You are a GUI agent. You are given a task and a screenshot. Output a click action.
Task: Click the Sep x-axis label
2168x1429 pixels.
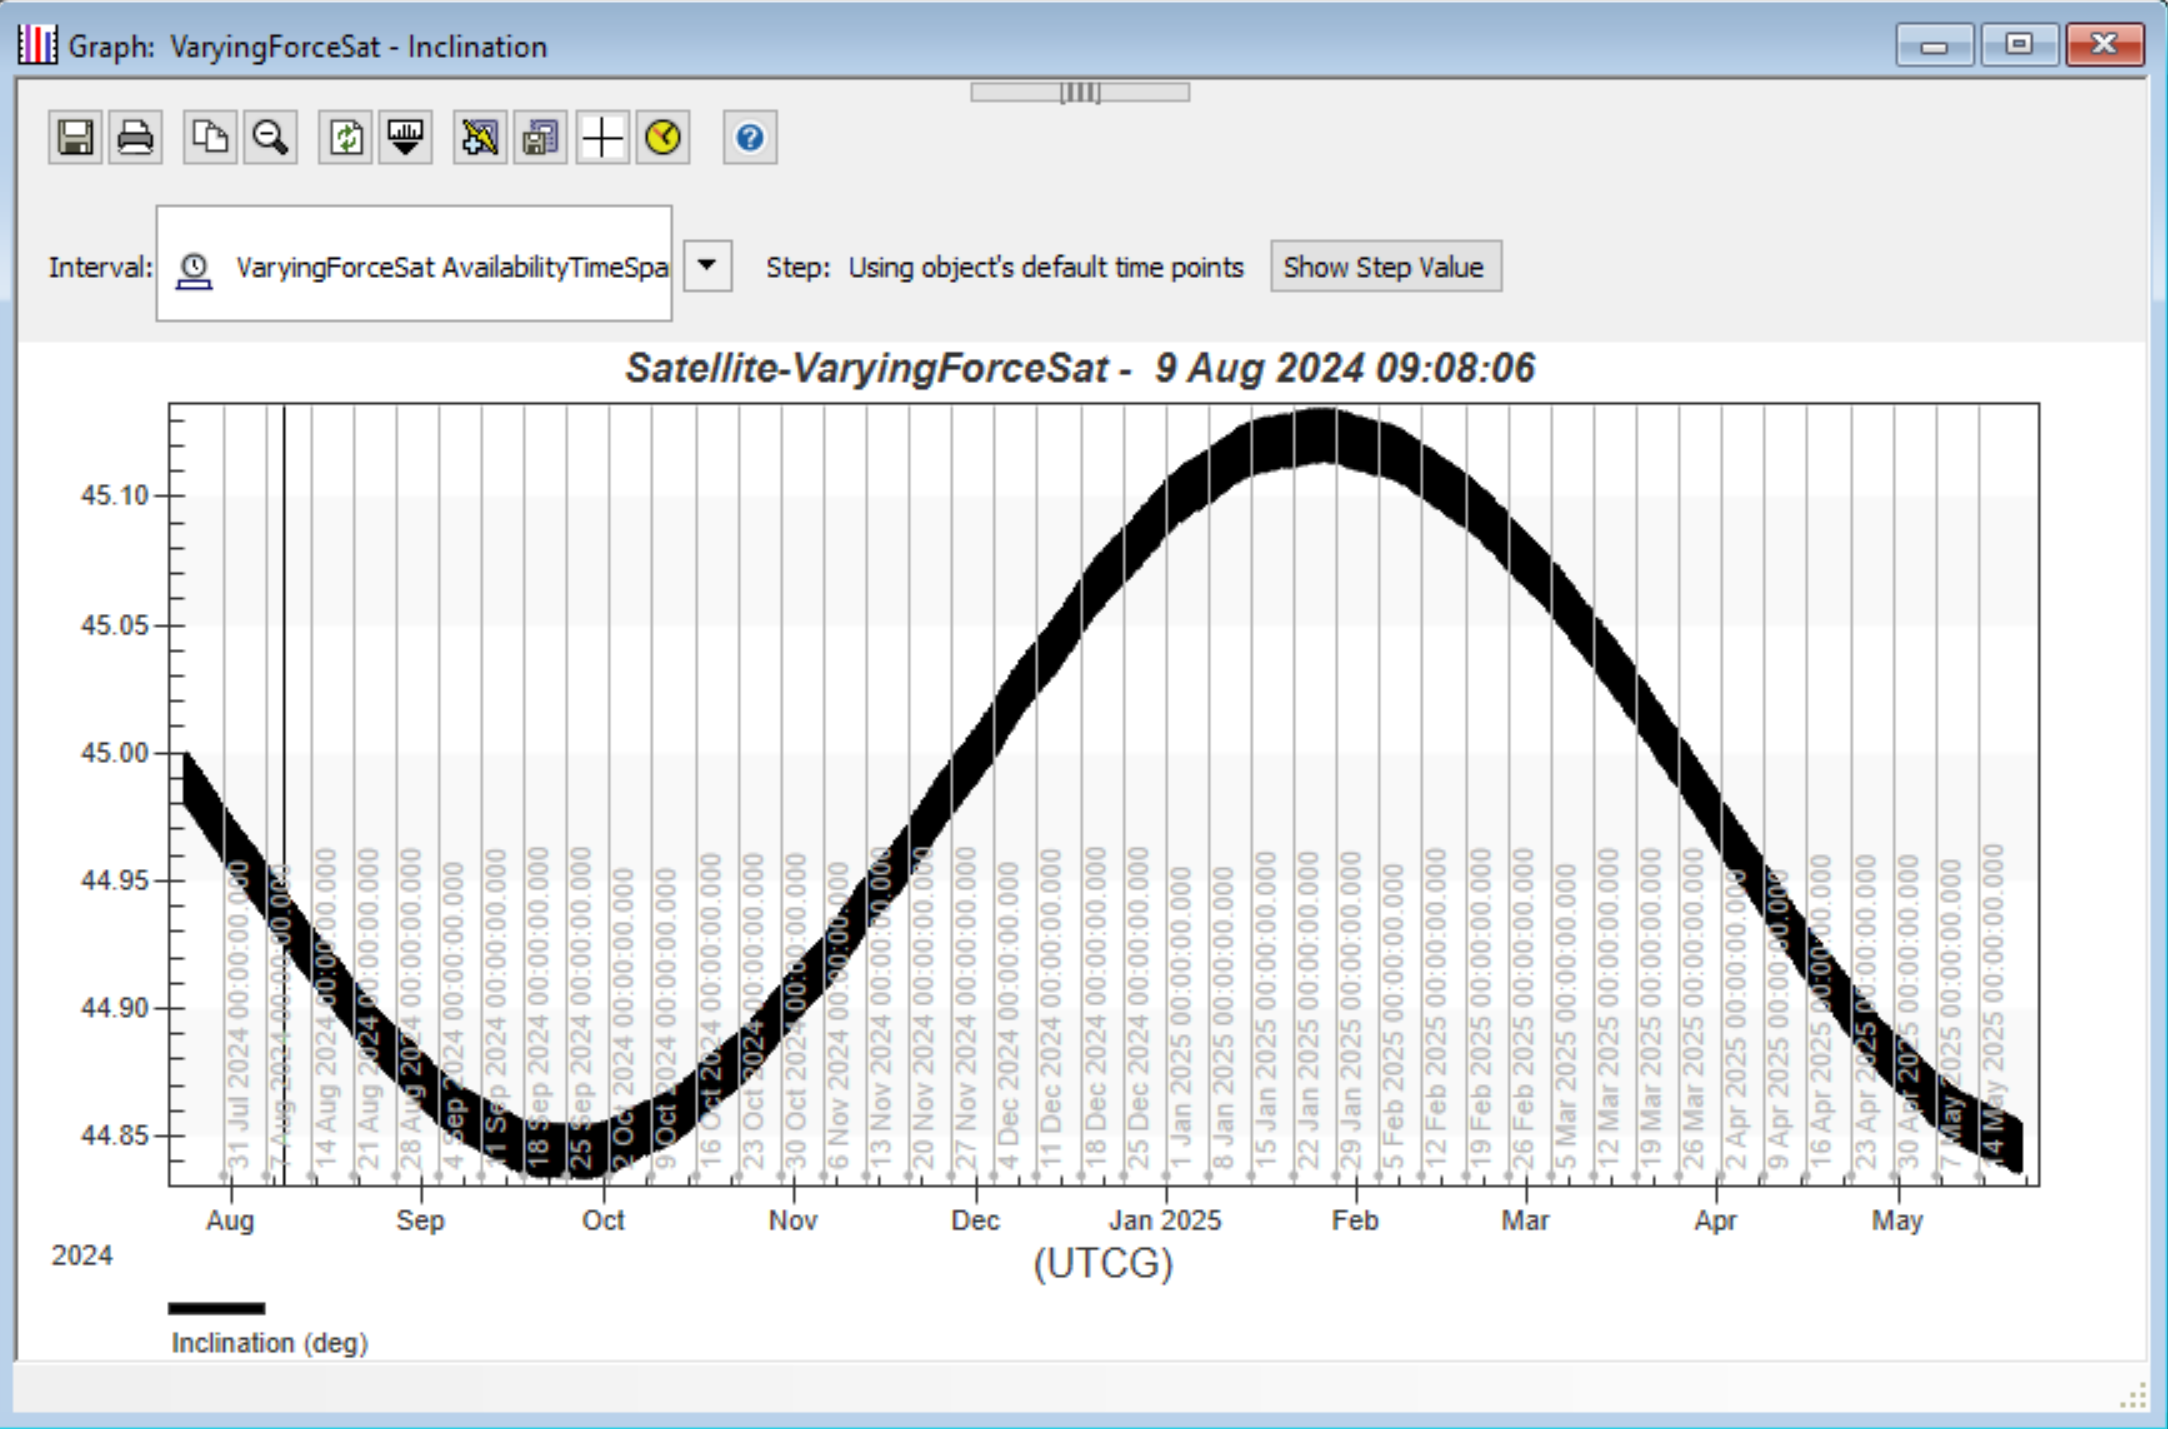420,1221
